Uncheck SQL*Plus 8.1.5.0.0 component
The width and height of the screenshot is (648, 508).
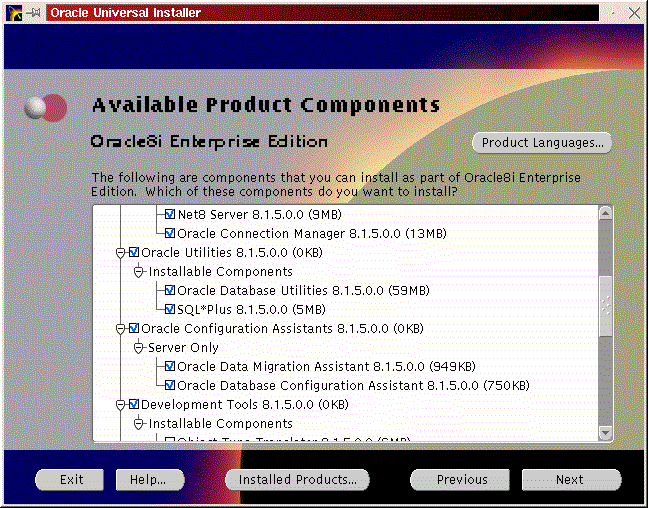point(170,309)
